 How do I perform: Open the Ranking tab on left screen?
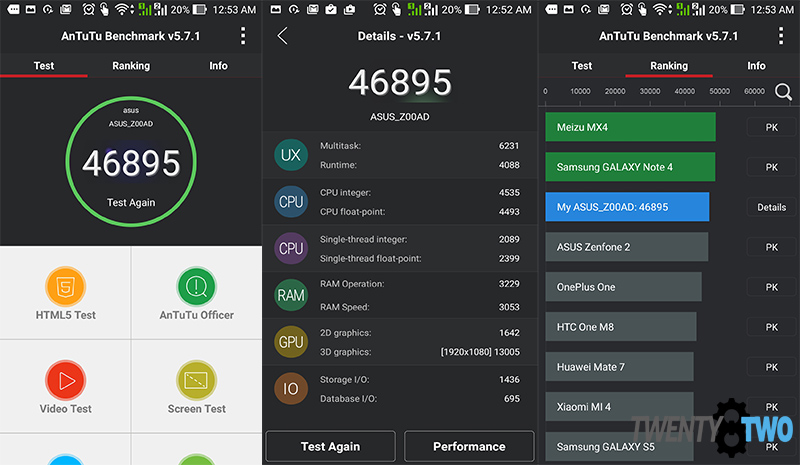click(131, 66)
